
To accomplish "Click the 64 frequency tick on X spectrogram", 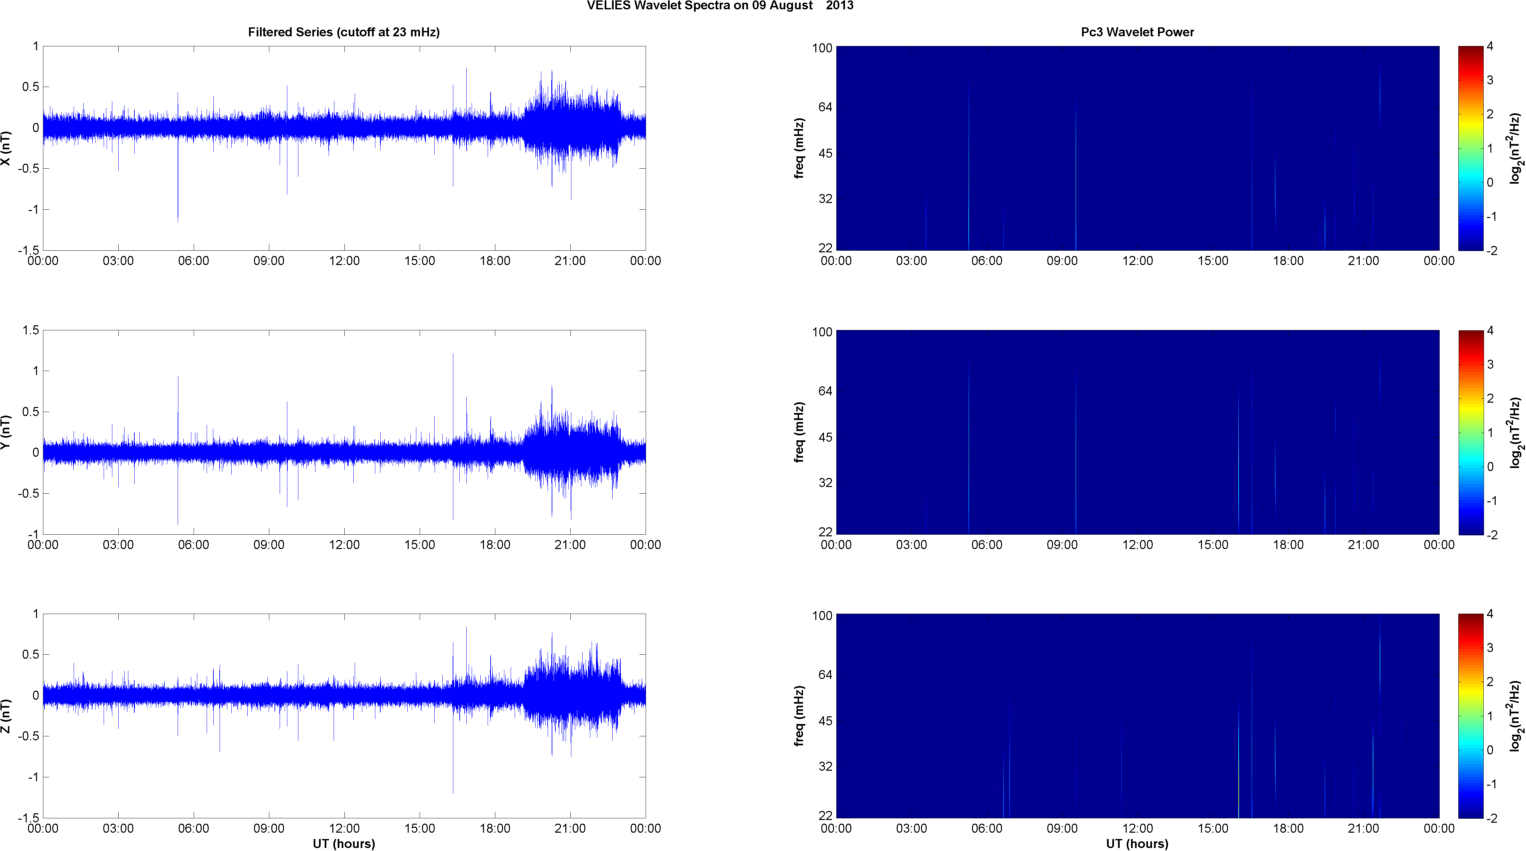I will coord(825,107).
